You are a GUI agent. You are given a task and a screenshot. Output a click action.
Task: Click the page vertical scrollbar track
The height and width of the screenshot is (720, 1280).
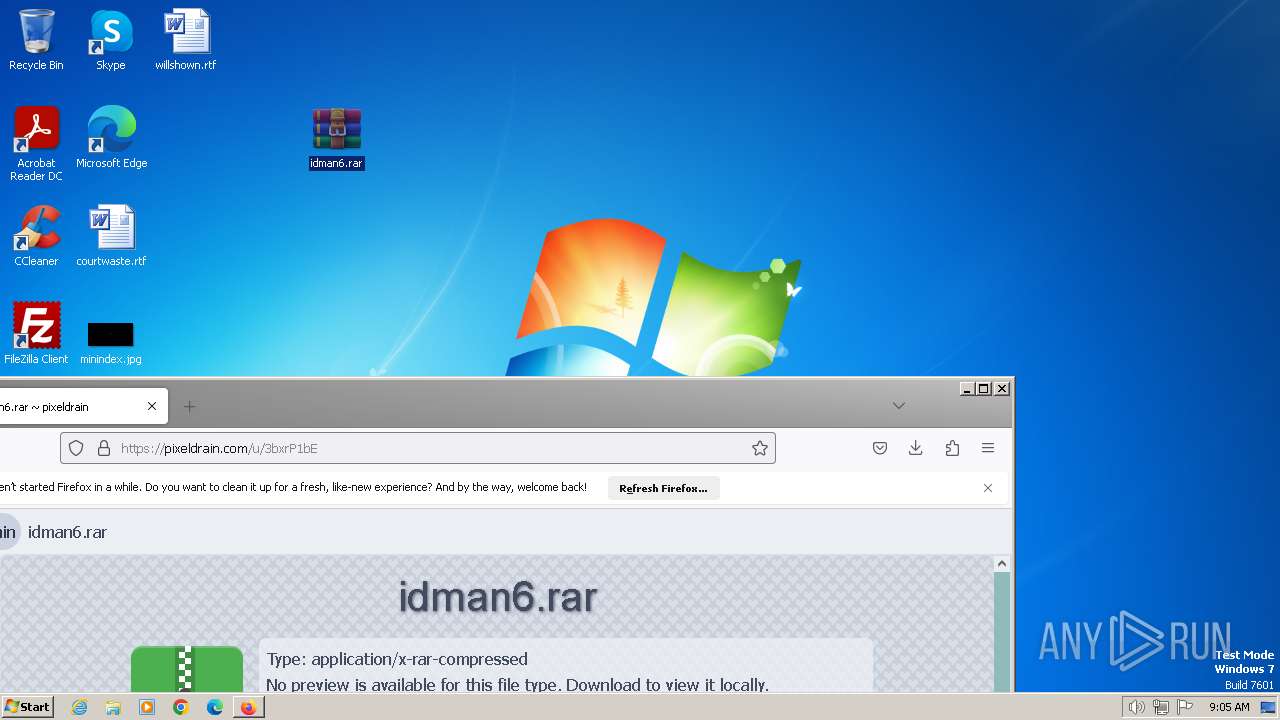[1002, 632]
